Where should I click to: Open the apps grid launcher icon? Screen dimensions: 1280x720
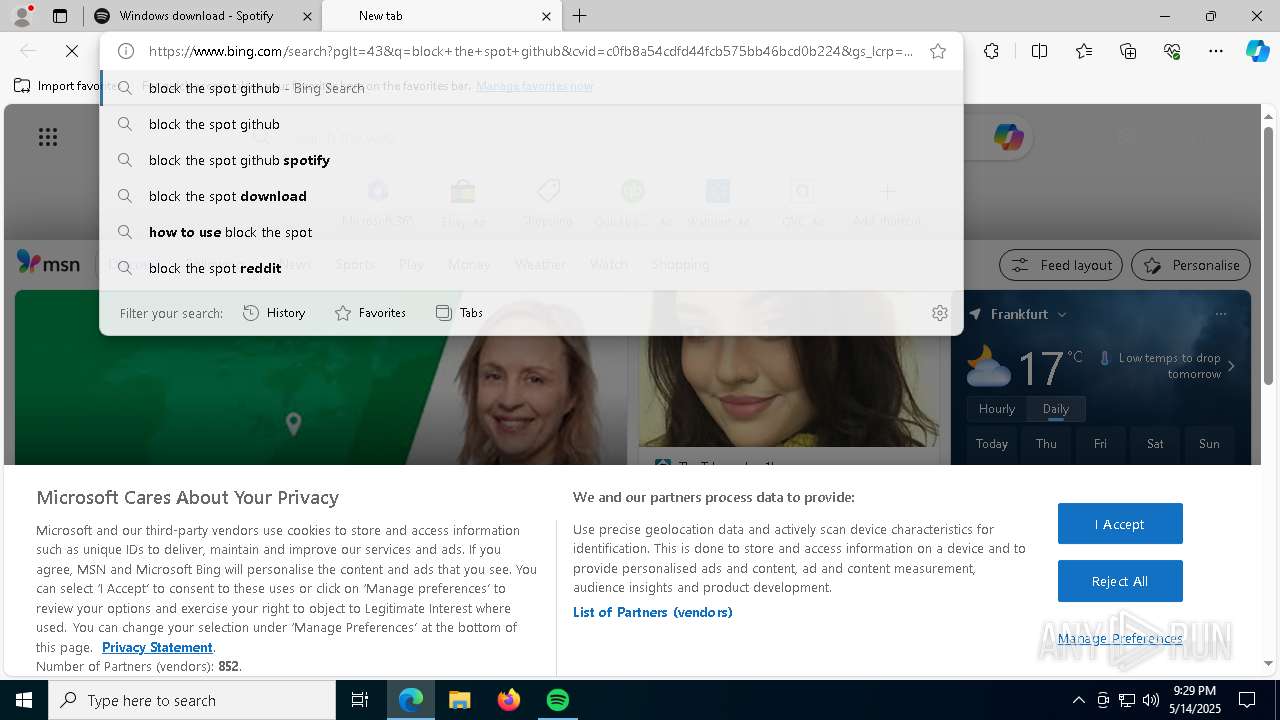click(x=47, y=137)
